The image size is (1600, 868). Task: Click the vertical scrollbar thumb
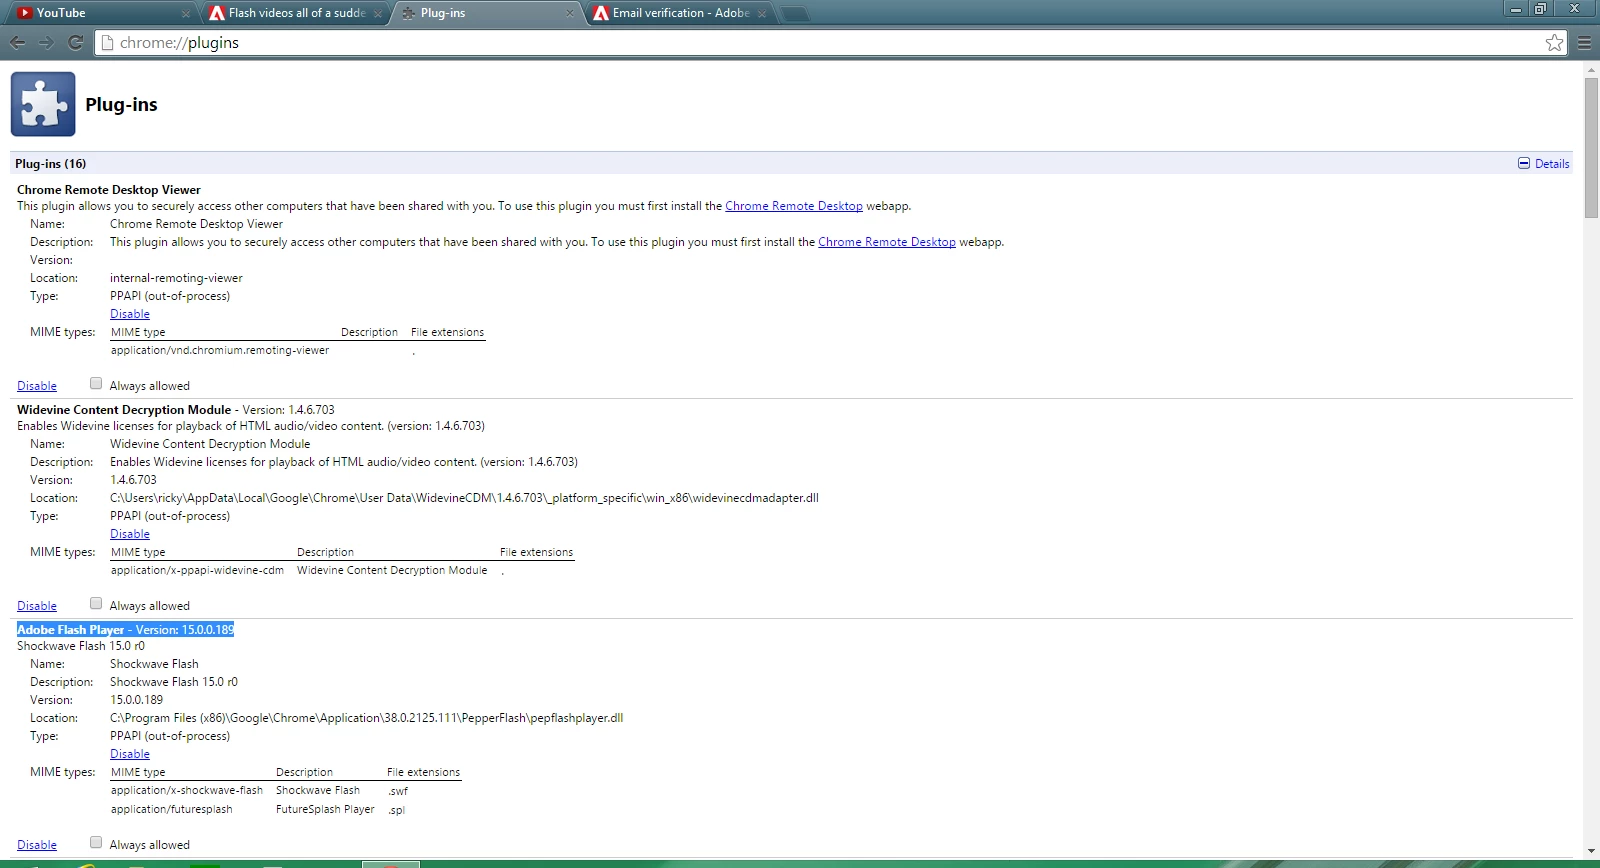click(x=1591, y=147)
